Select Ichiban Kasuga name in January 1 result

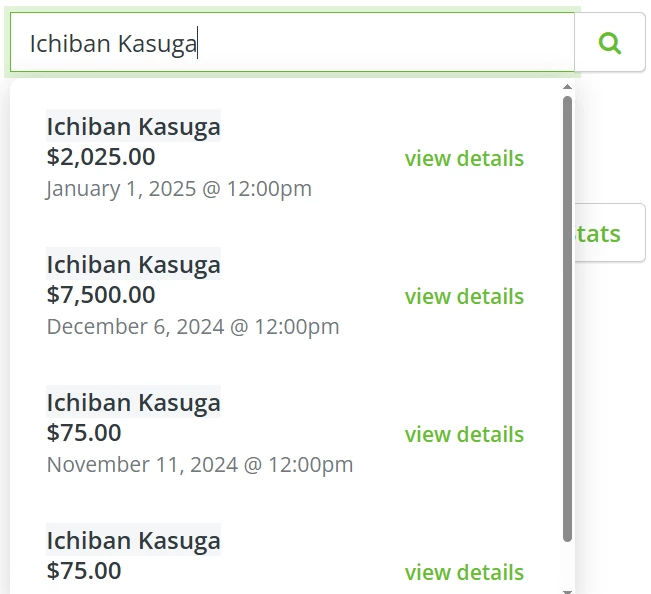pos(133,127)
